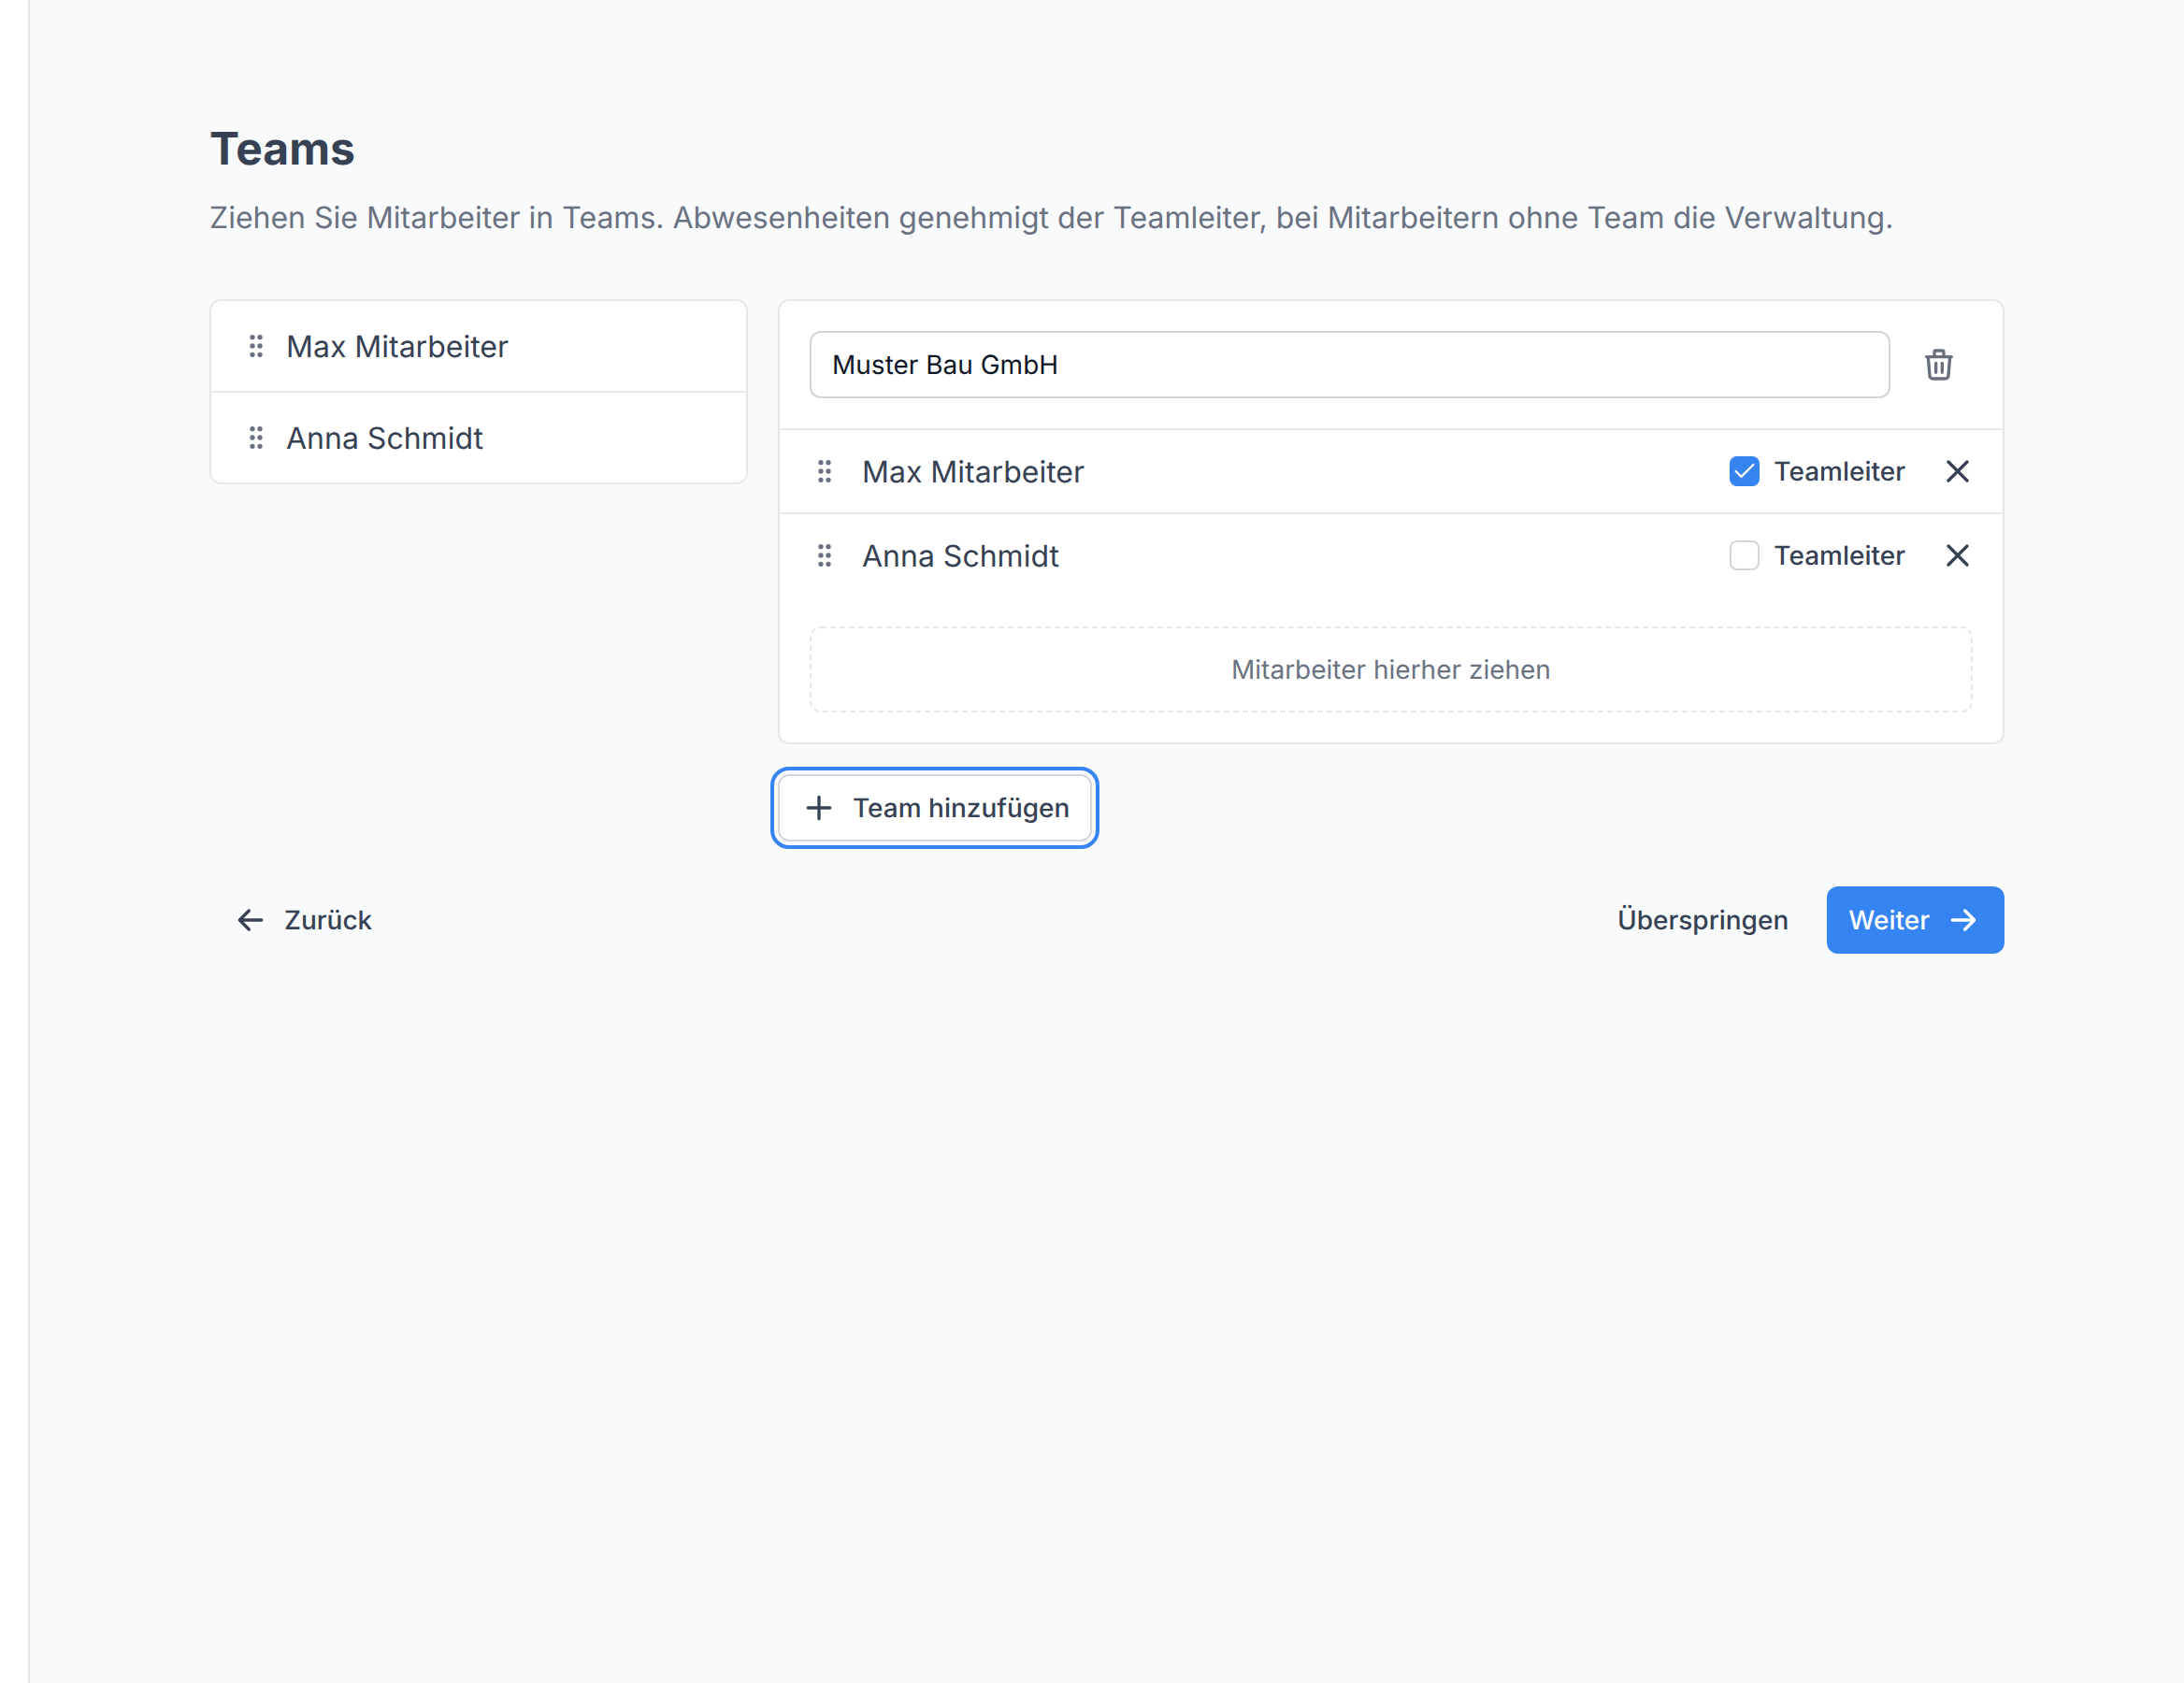2184x1683 pixels.
Task: Select Anna Schmidt name in left employee list
Action: [x=384, y=438]
